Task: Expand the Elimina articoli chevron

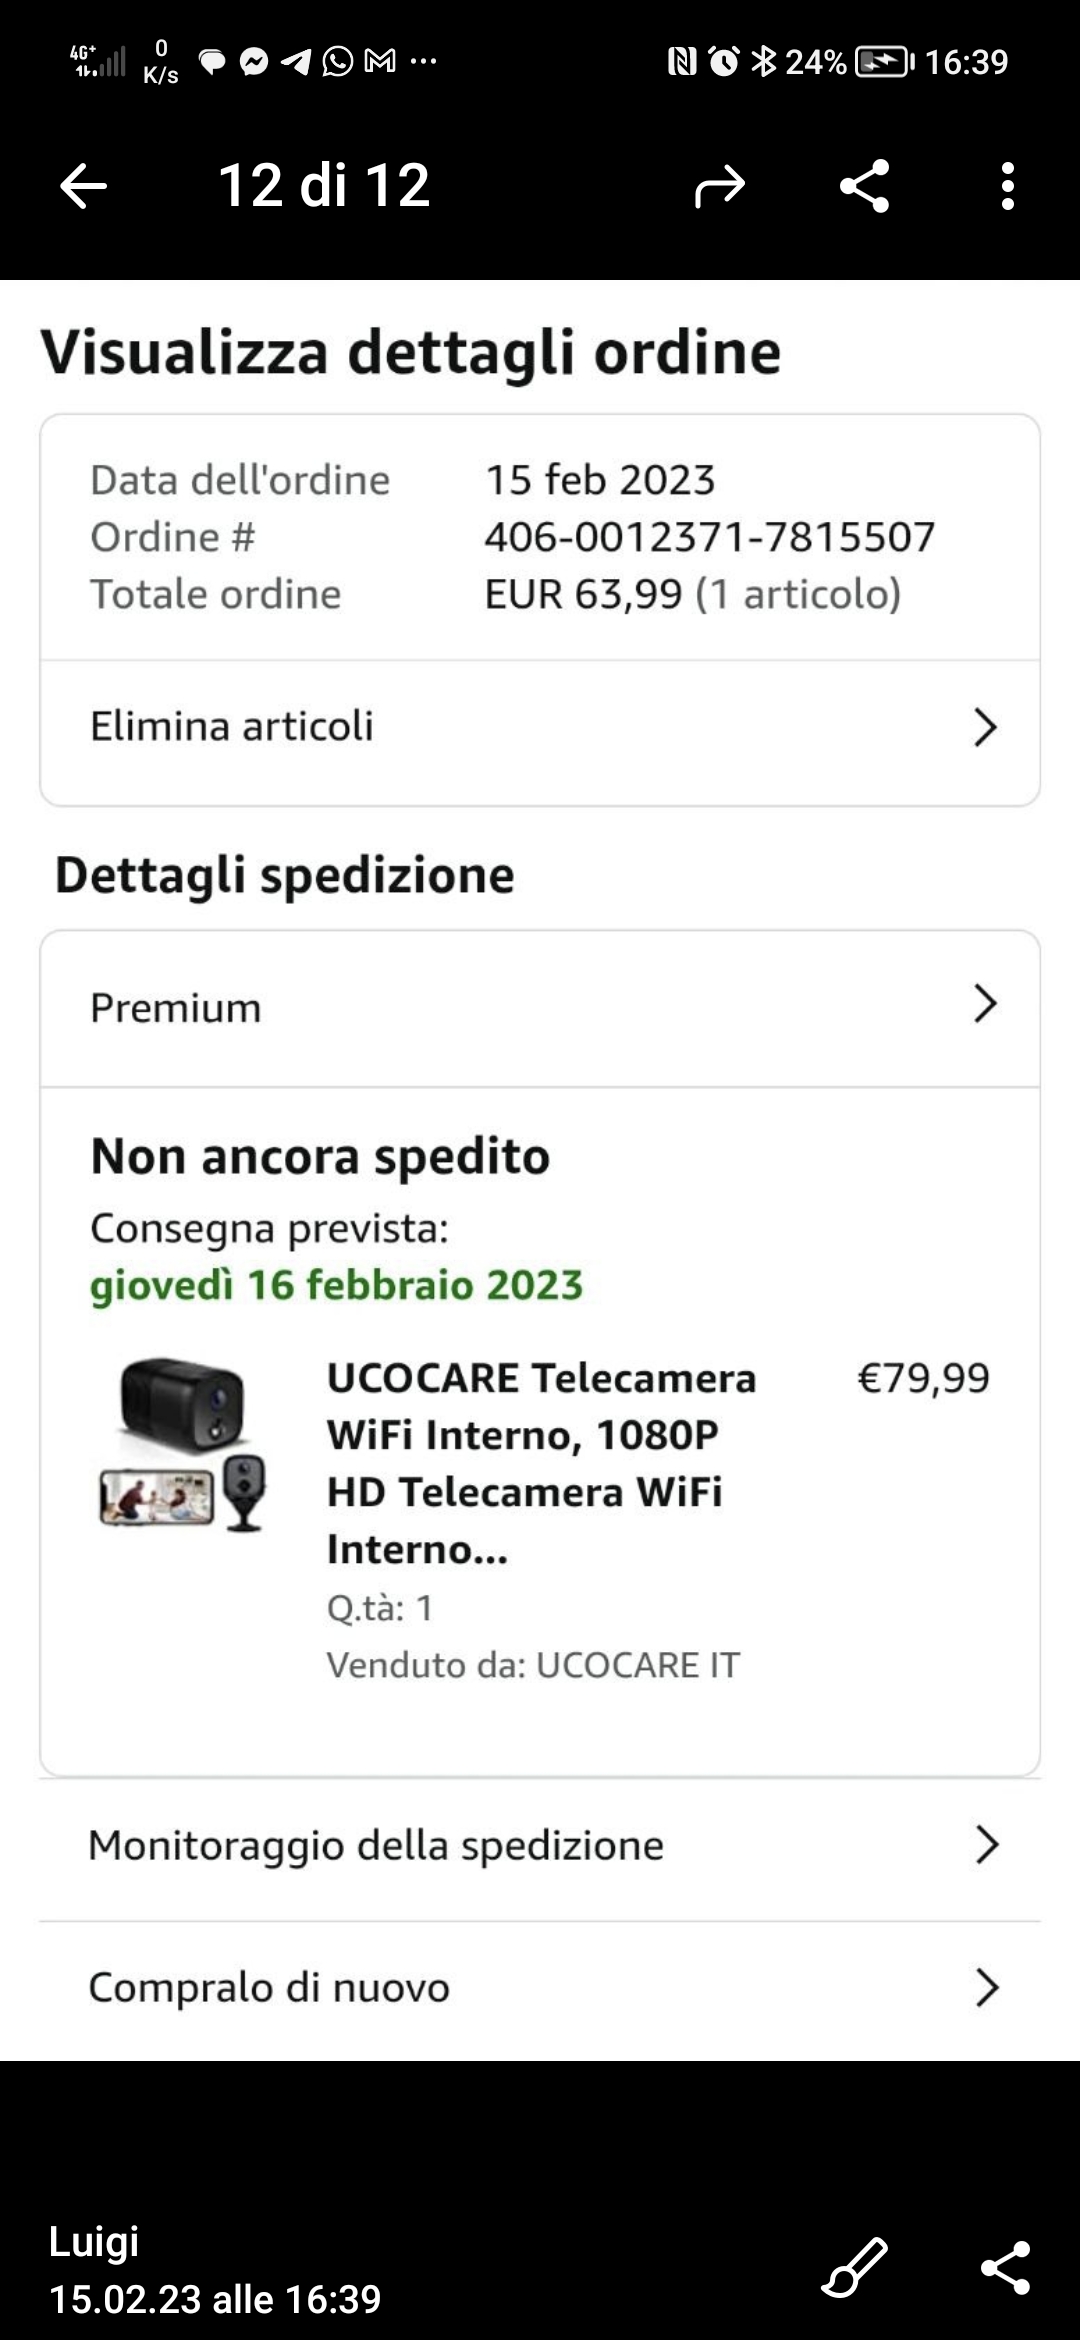Action: [985, 727]
